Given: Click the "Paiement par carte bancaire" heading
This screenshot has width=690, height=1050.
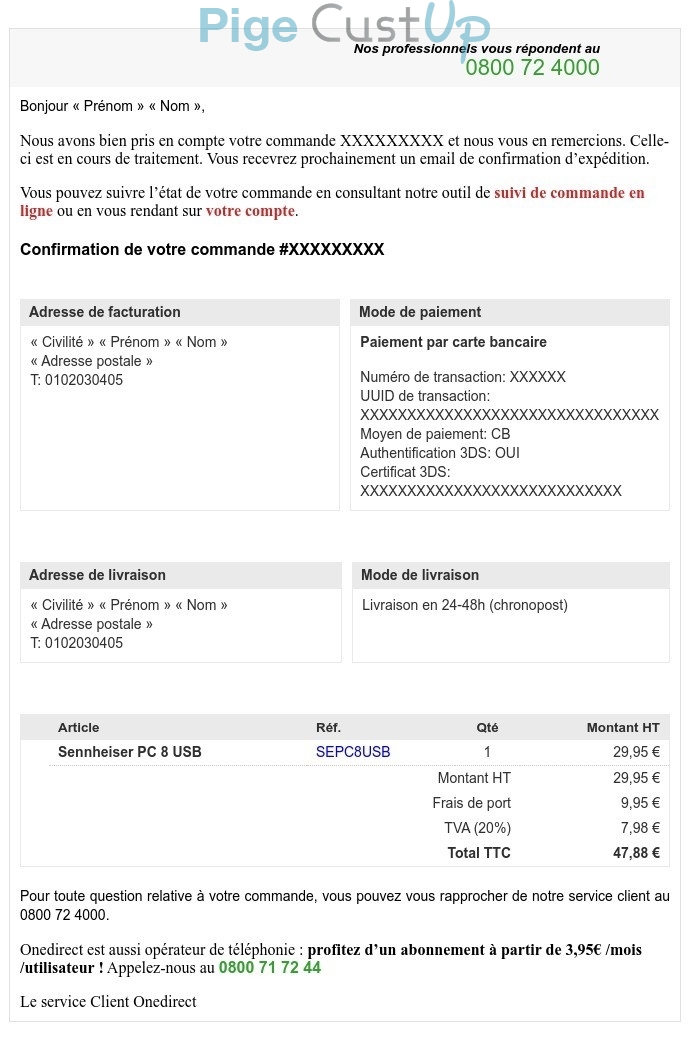Looking at the screenshot, I should 453,342.
